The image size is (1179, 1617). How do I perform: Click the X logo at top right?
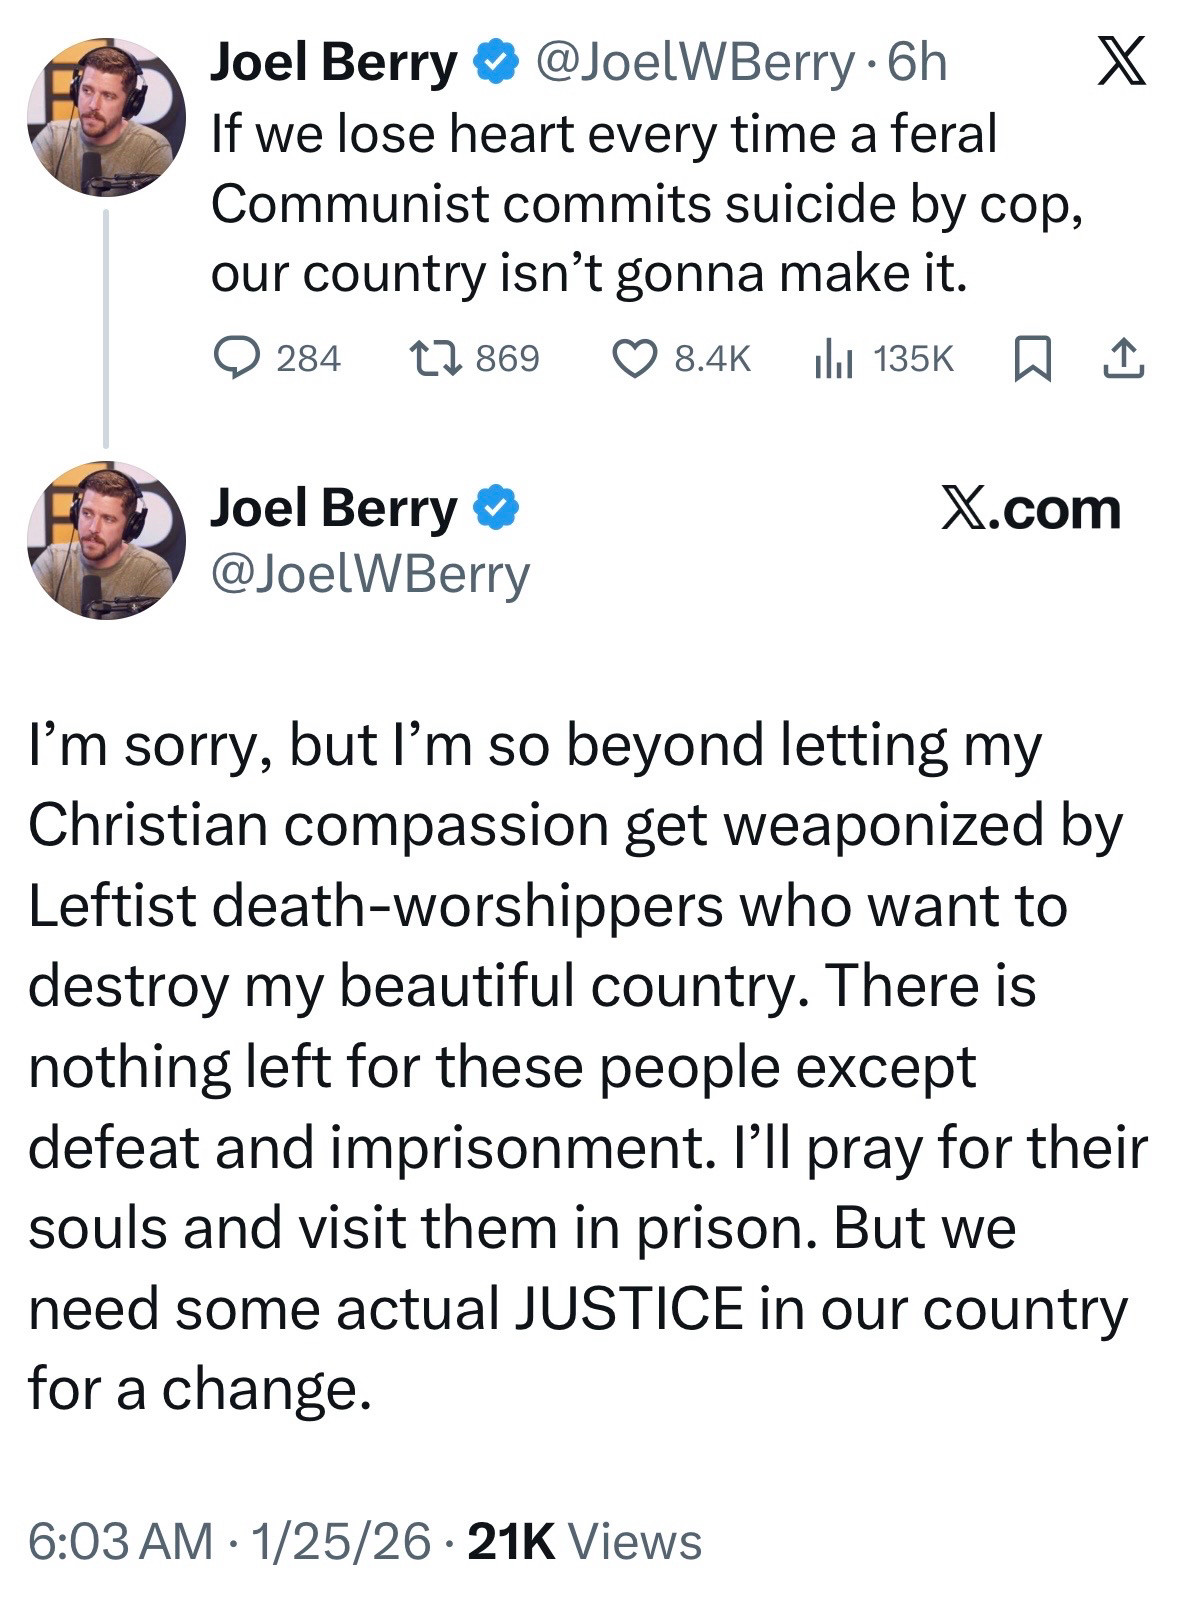[1121, 62]
